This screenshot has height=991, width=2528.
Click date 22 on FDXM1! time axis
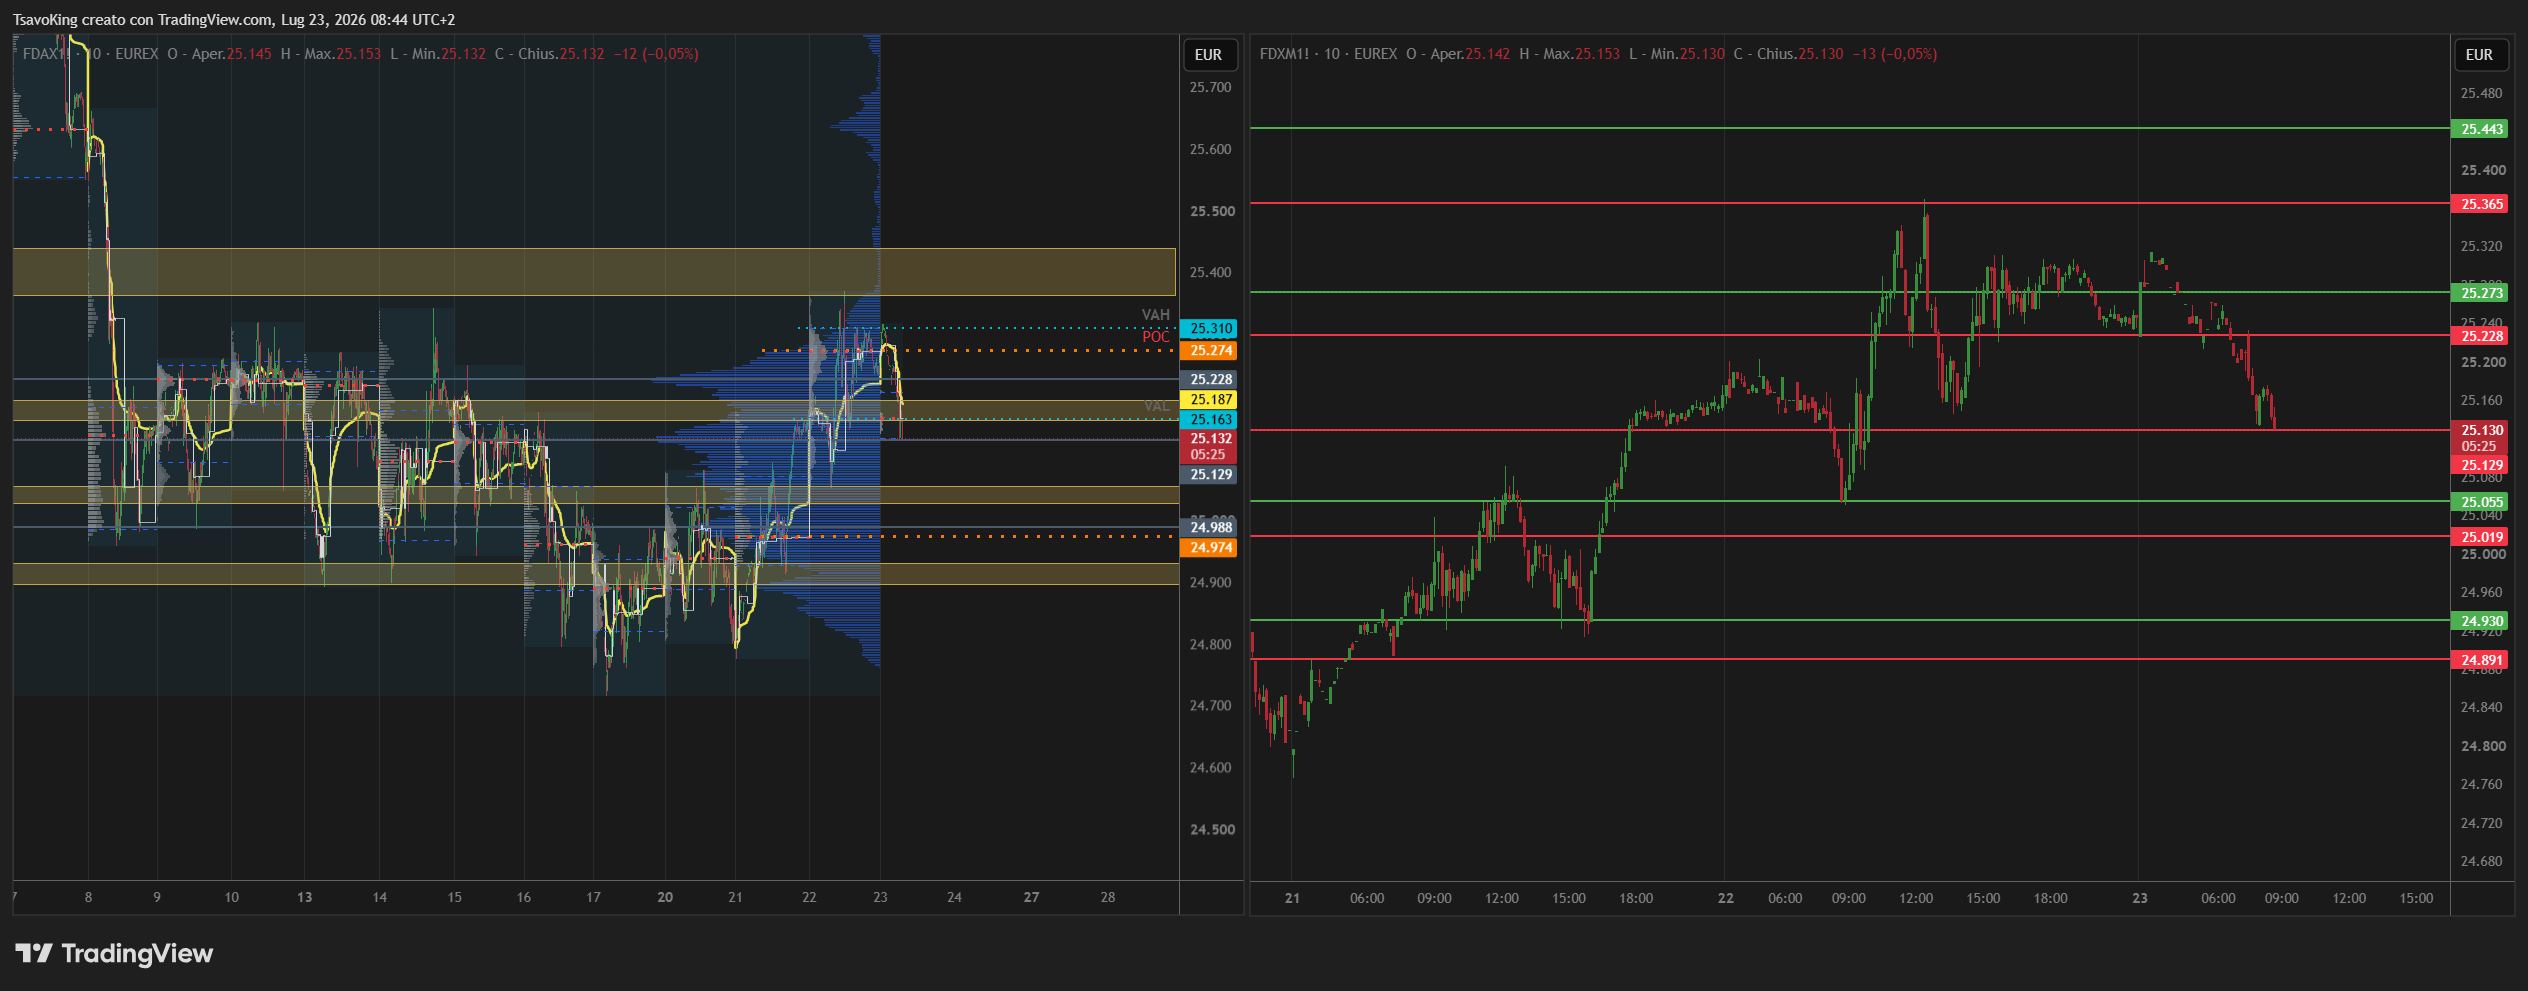1726,898
